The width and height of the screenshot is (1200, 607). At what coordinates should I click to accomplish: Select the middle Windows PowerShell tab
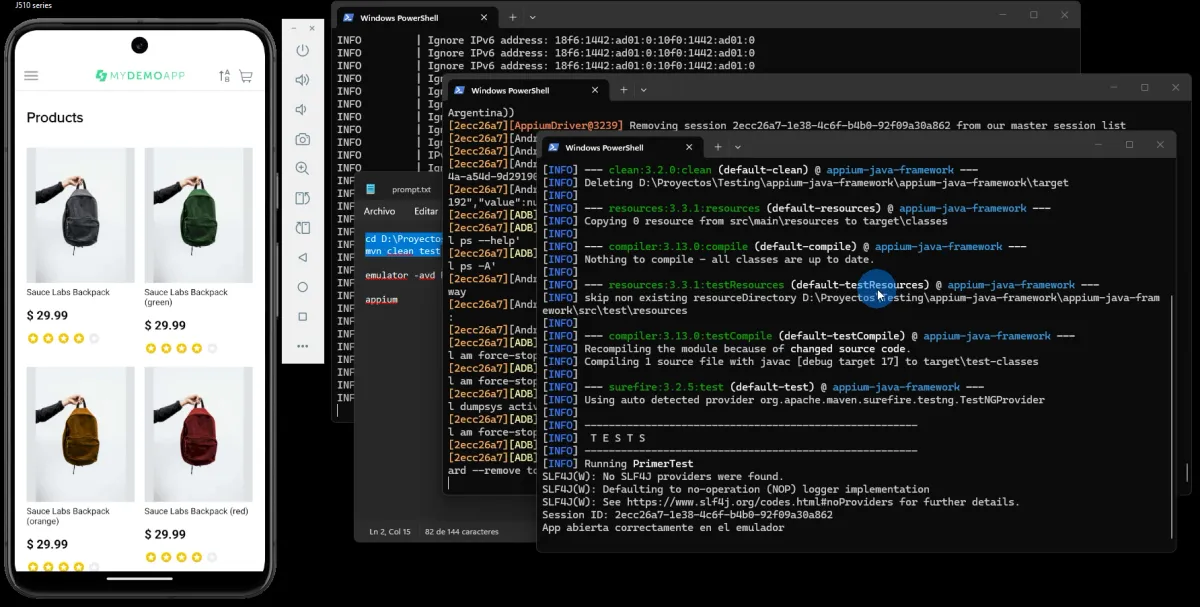tap(528, 90)
